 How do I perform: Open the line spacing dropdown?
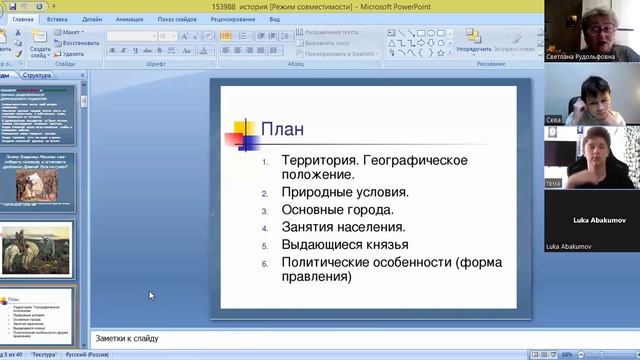pyautogui.click(x=286, y=36)
